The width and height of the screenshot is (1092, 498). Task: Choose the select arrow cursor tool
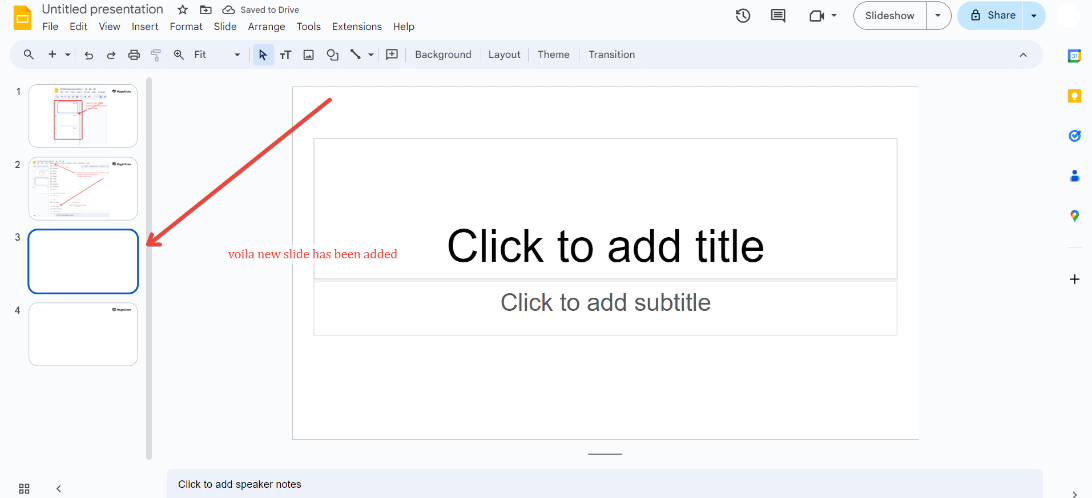click(263, 54)
